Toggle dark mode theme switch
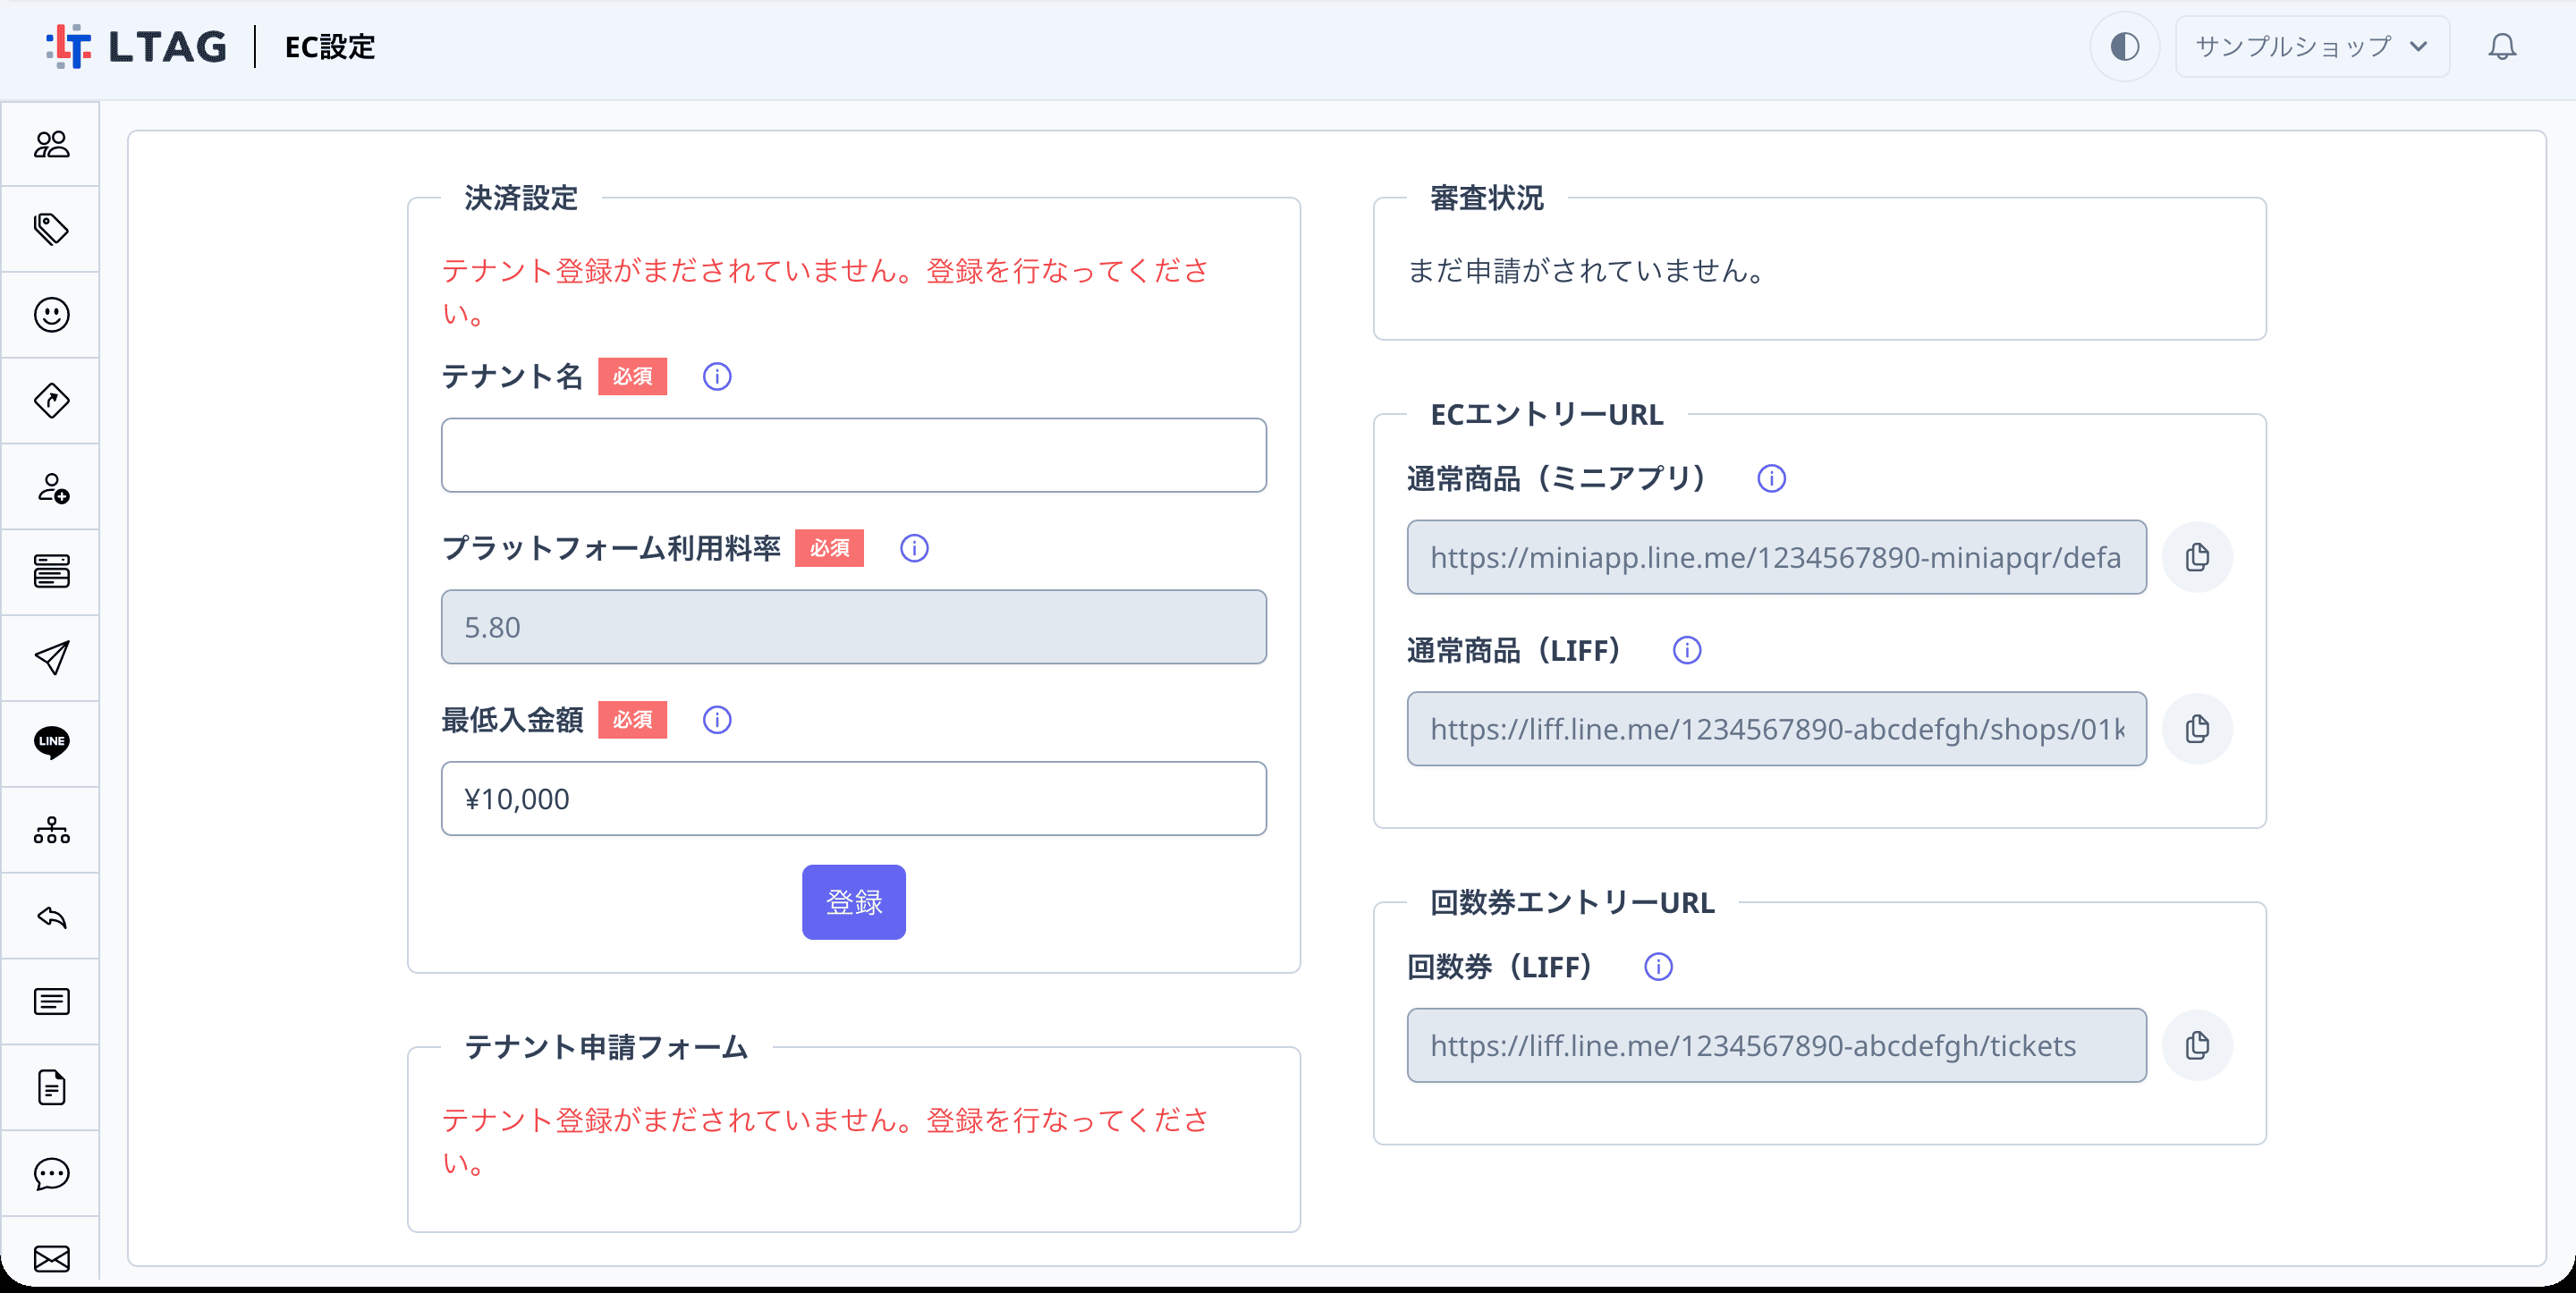Screen dimensions: 2576x1293 pos(2124,47)
